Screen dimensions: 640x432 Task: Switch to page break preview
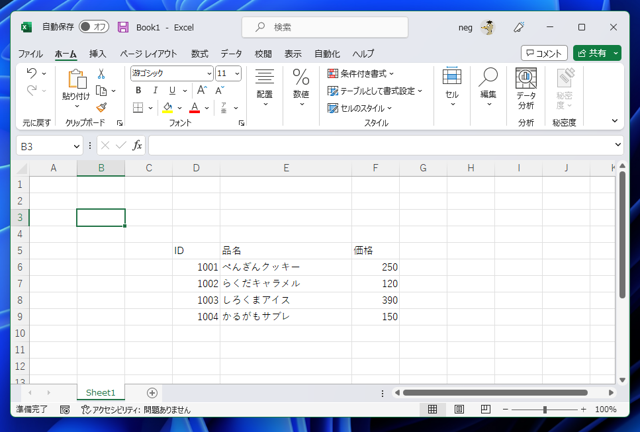486,409
